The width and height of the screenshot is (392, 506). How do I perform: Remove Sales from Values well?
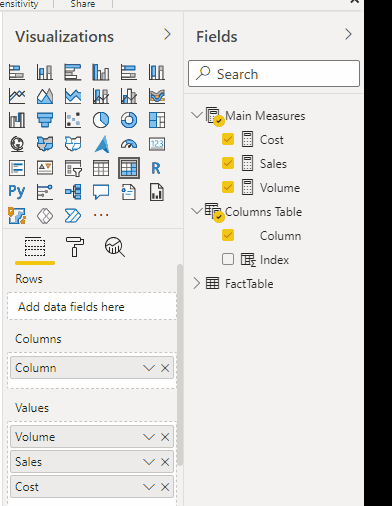click(x=165, y=462)
